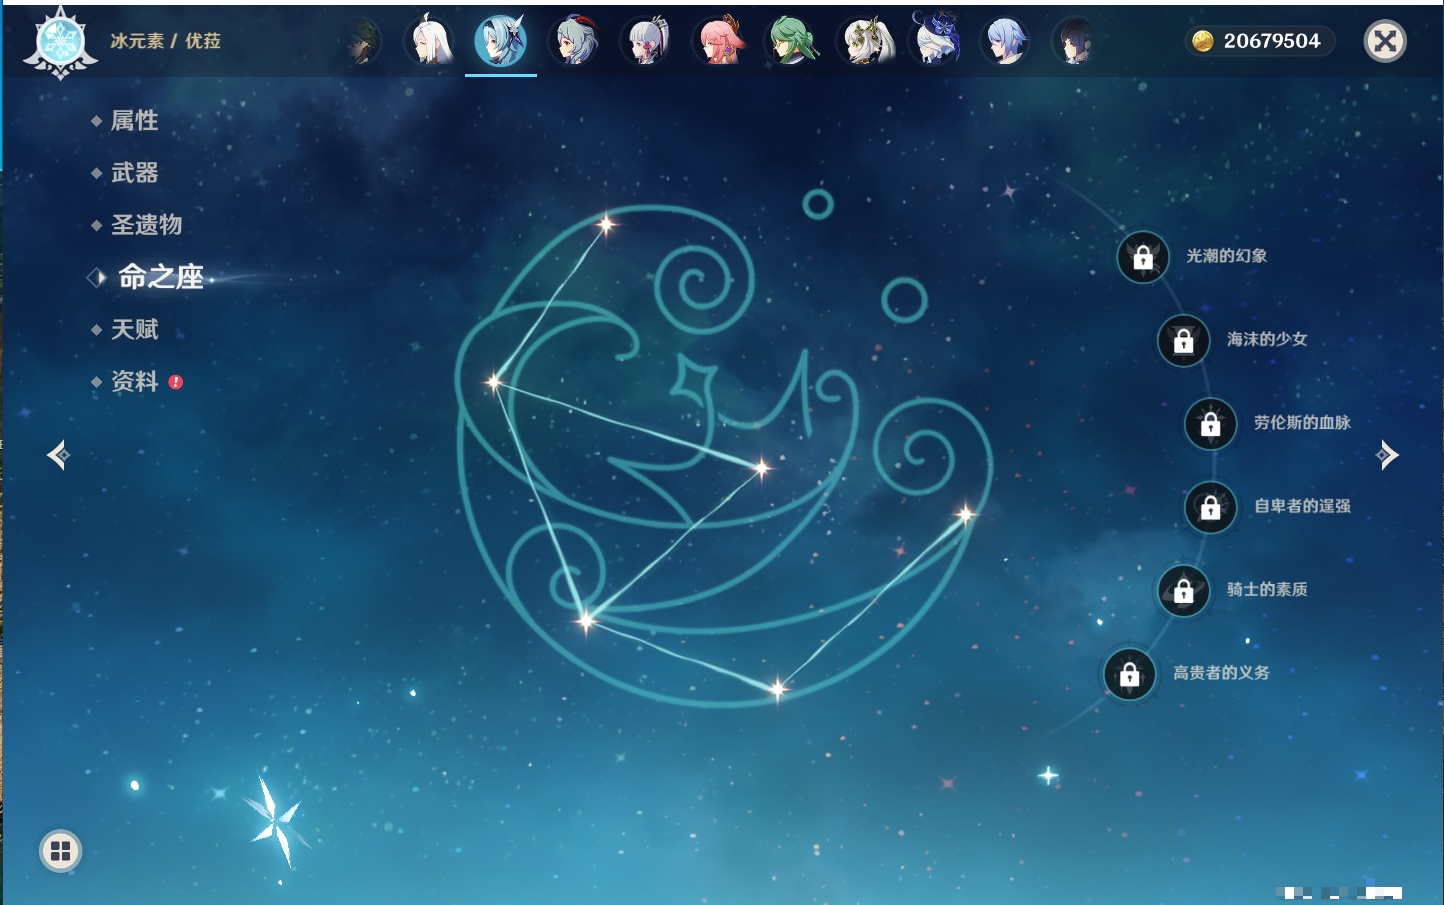Image resolution: width=1444 pixels, height=905 pixels.
Task: Open the locked 光潮的幻象 constellation node
Action: (1143, 258)
